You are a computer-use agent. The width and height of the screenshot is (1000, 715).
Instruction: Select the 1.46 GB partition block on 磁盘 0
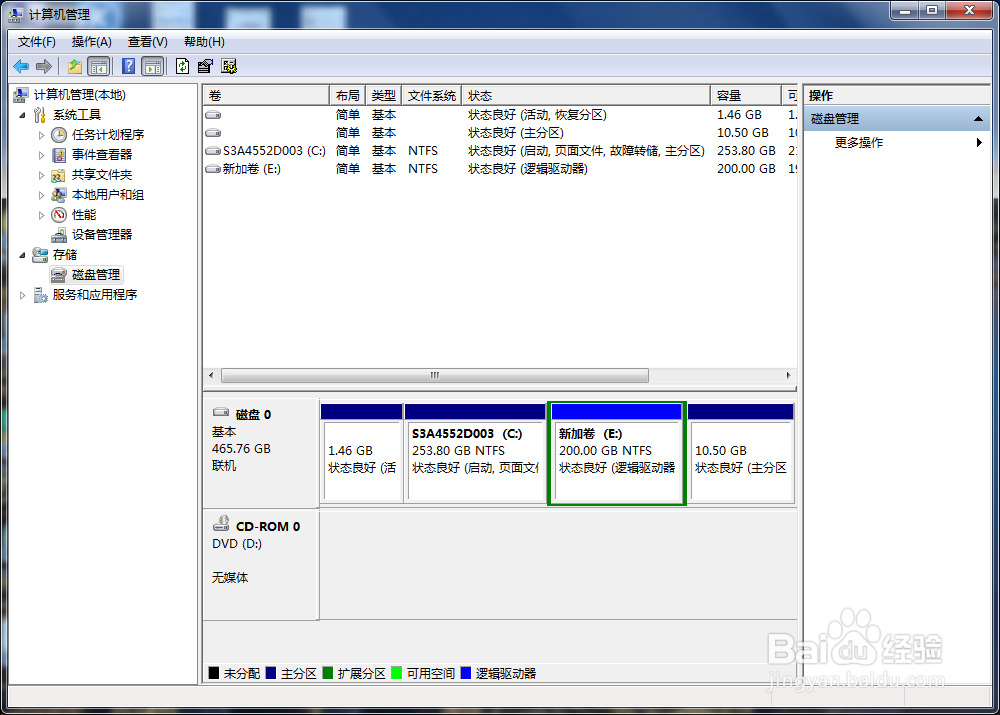(362, 453)
